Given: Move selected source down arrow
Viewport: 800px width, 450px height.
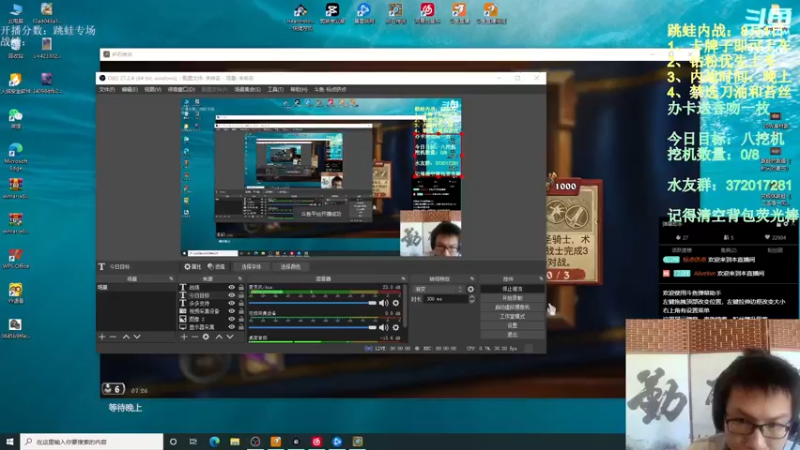Looking at the screenshot, I should (x=230, y=337).
